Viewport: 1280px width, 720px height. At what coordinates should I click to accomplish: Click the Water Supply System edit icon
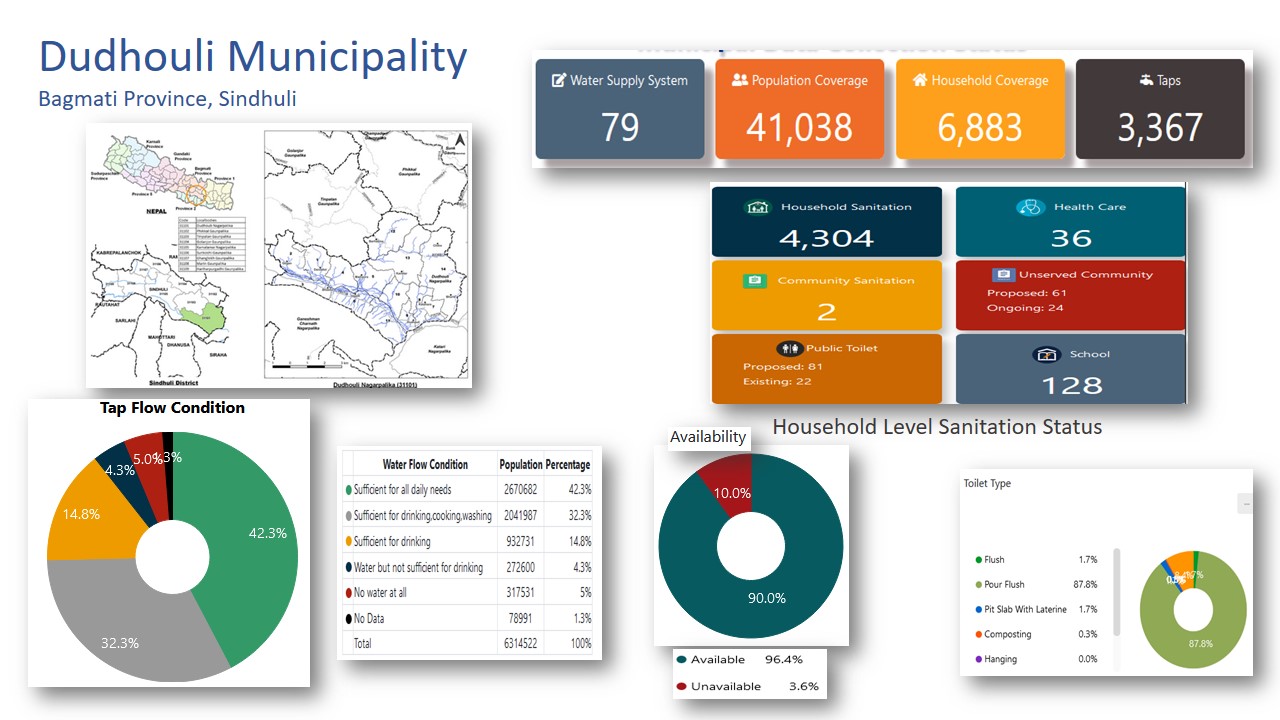coord(559,81)
